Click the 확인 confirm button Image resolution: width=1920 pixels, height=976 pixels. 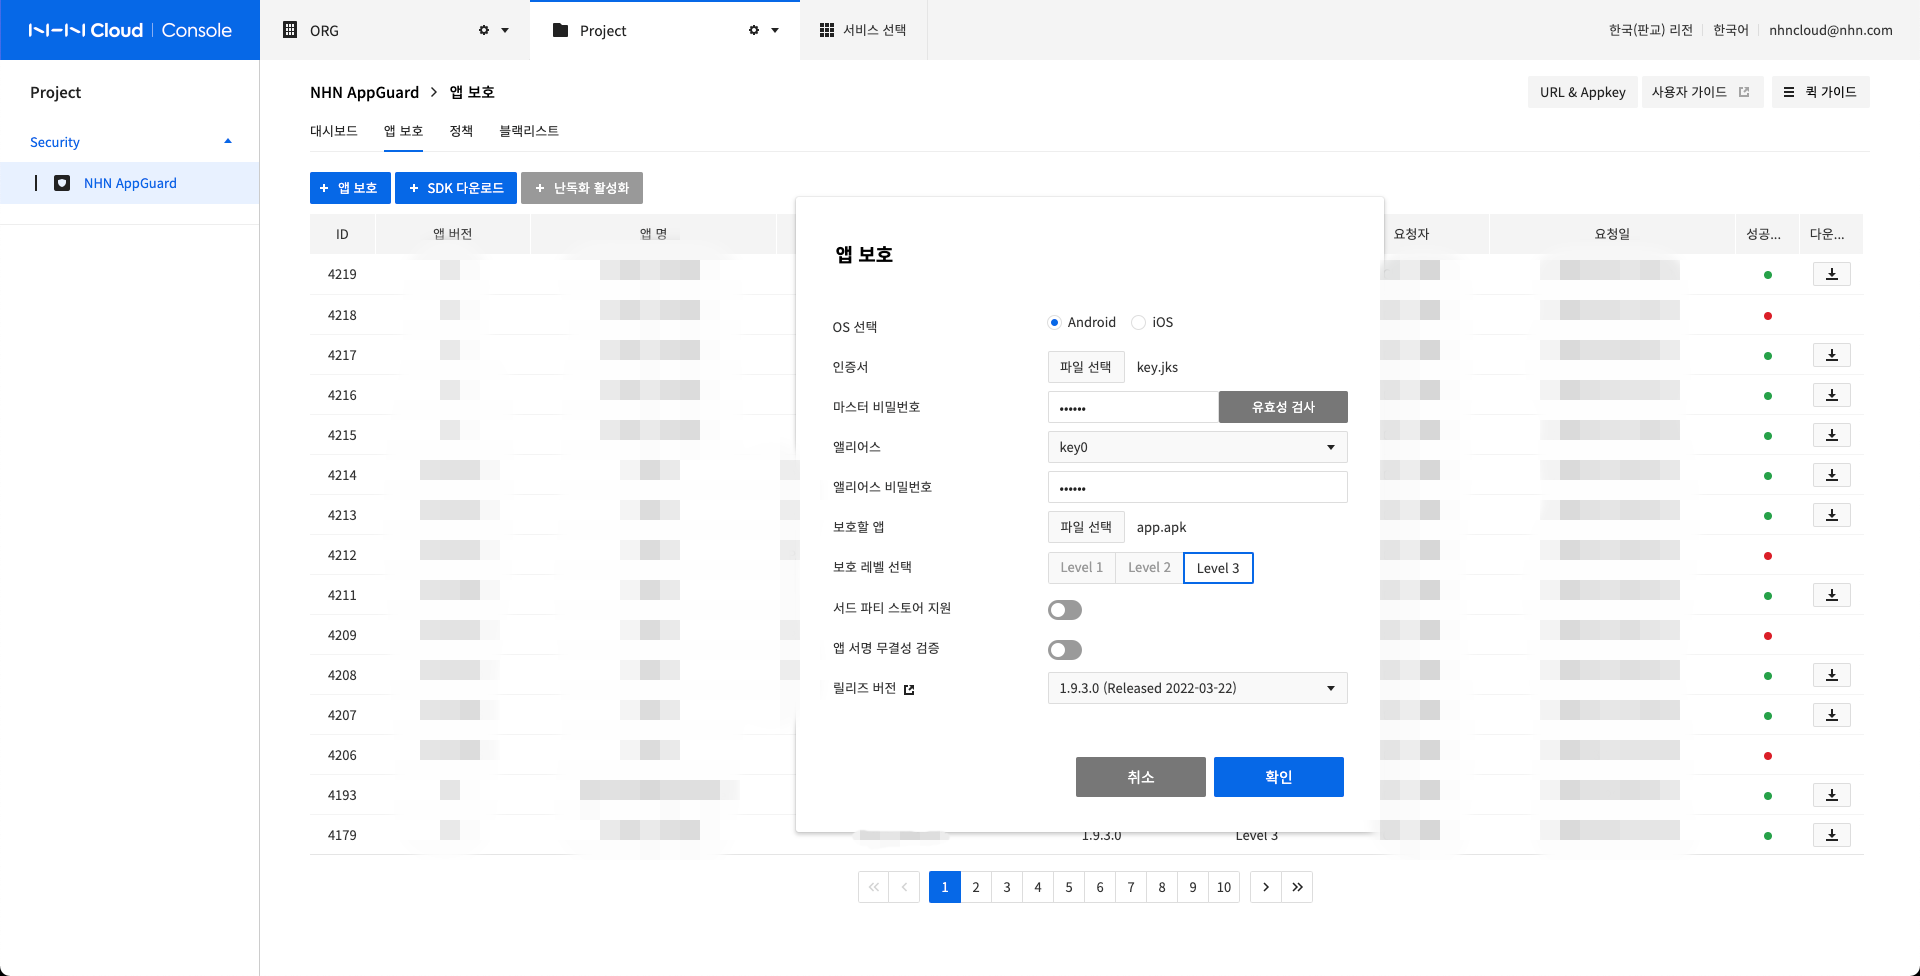point(1278,777)
